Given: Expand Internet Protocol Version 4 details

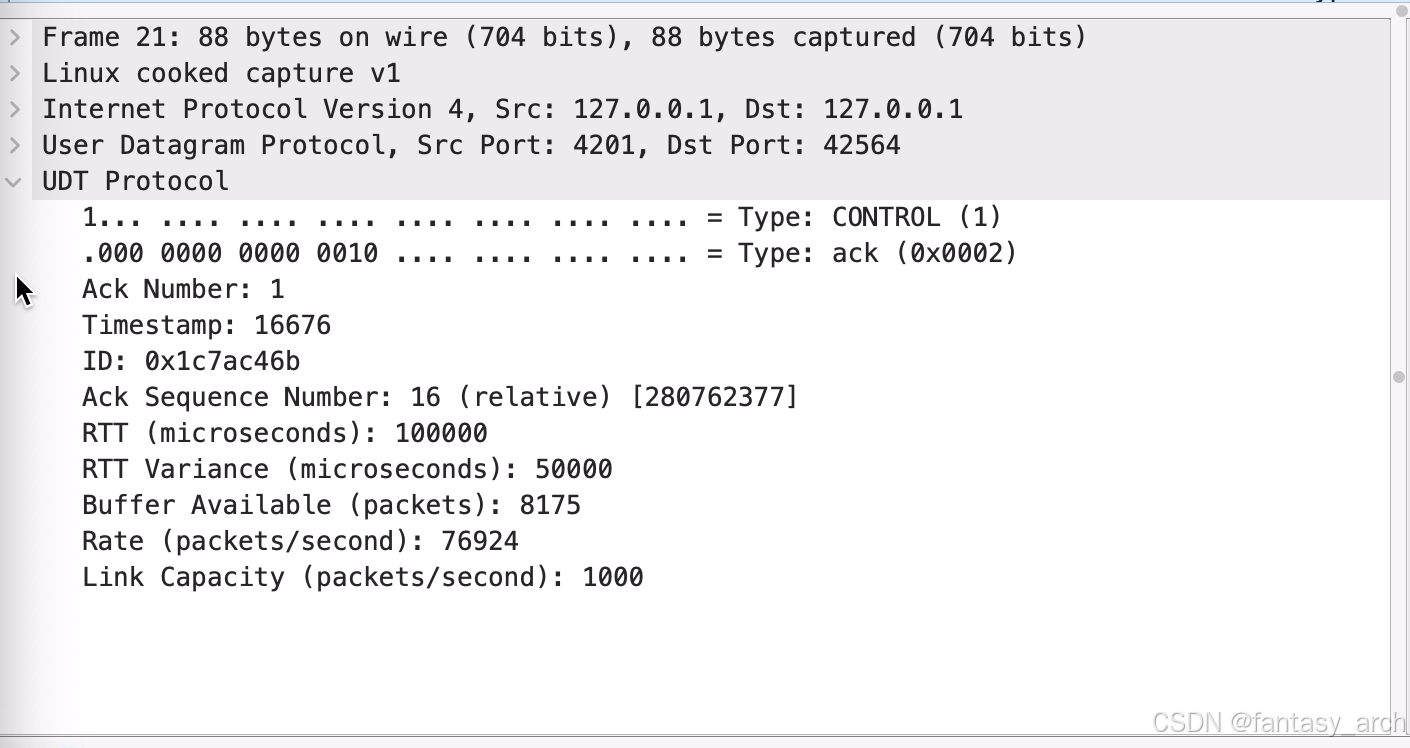Looking at the screenshot, I should tap(14, 109).
